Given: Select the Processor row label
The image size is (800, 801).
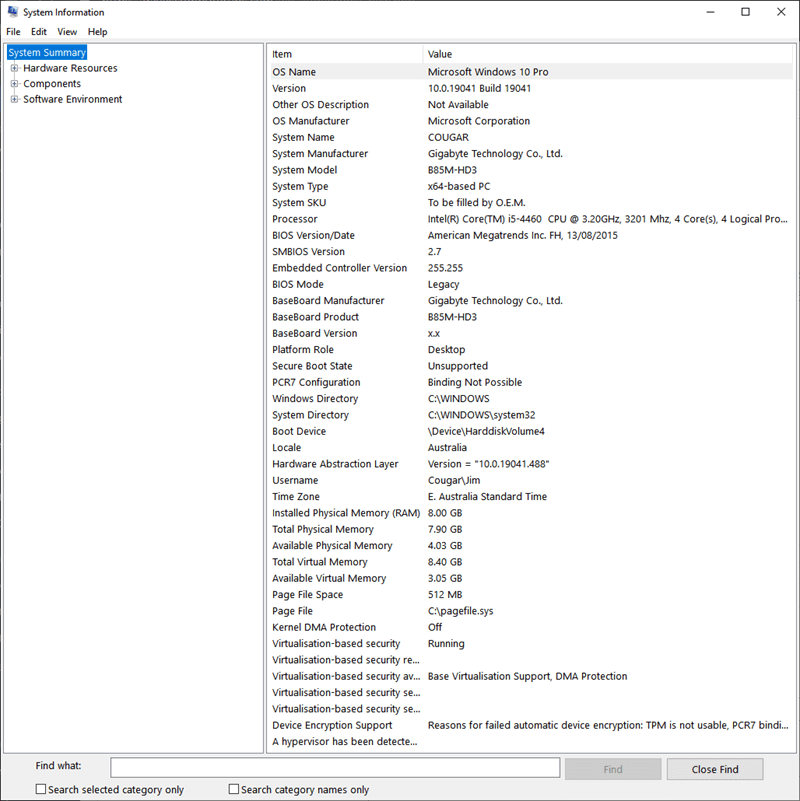Looking at the screenshot, I should point(295,219).
